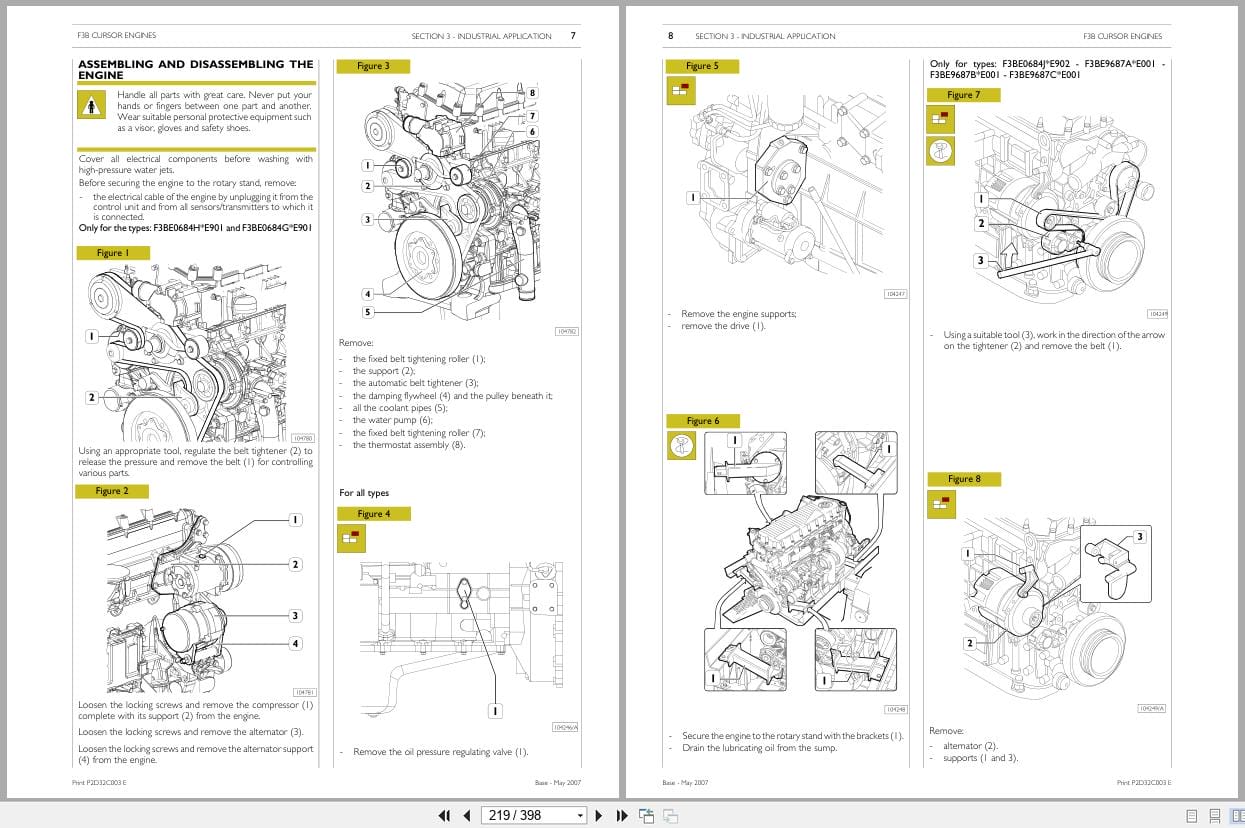Select the Figure 1 label
Image resolution: width=1245 pixels, height=828 pixels.
click(113, 253)
